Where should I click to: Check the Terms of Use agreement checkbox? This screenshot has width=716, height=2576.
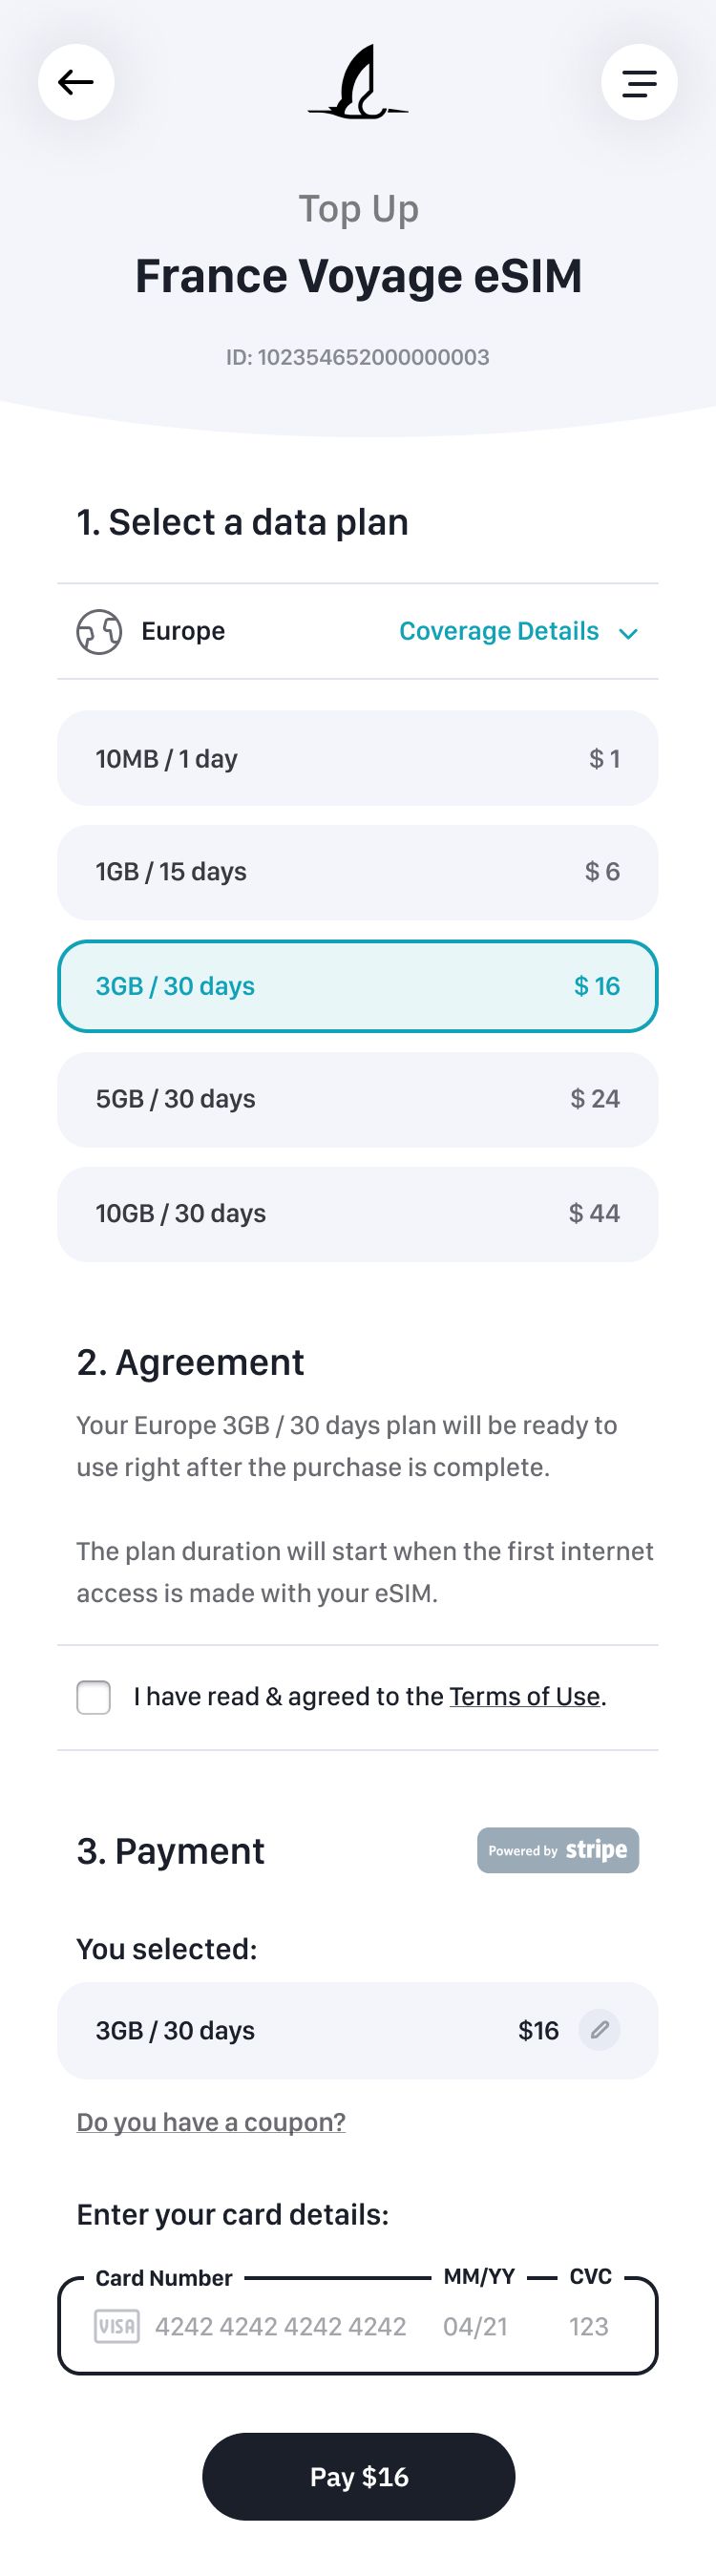pyautogui.click(x=93, y=1696)
